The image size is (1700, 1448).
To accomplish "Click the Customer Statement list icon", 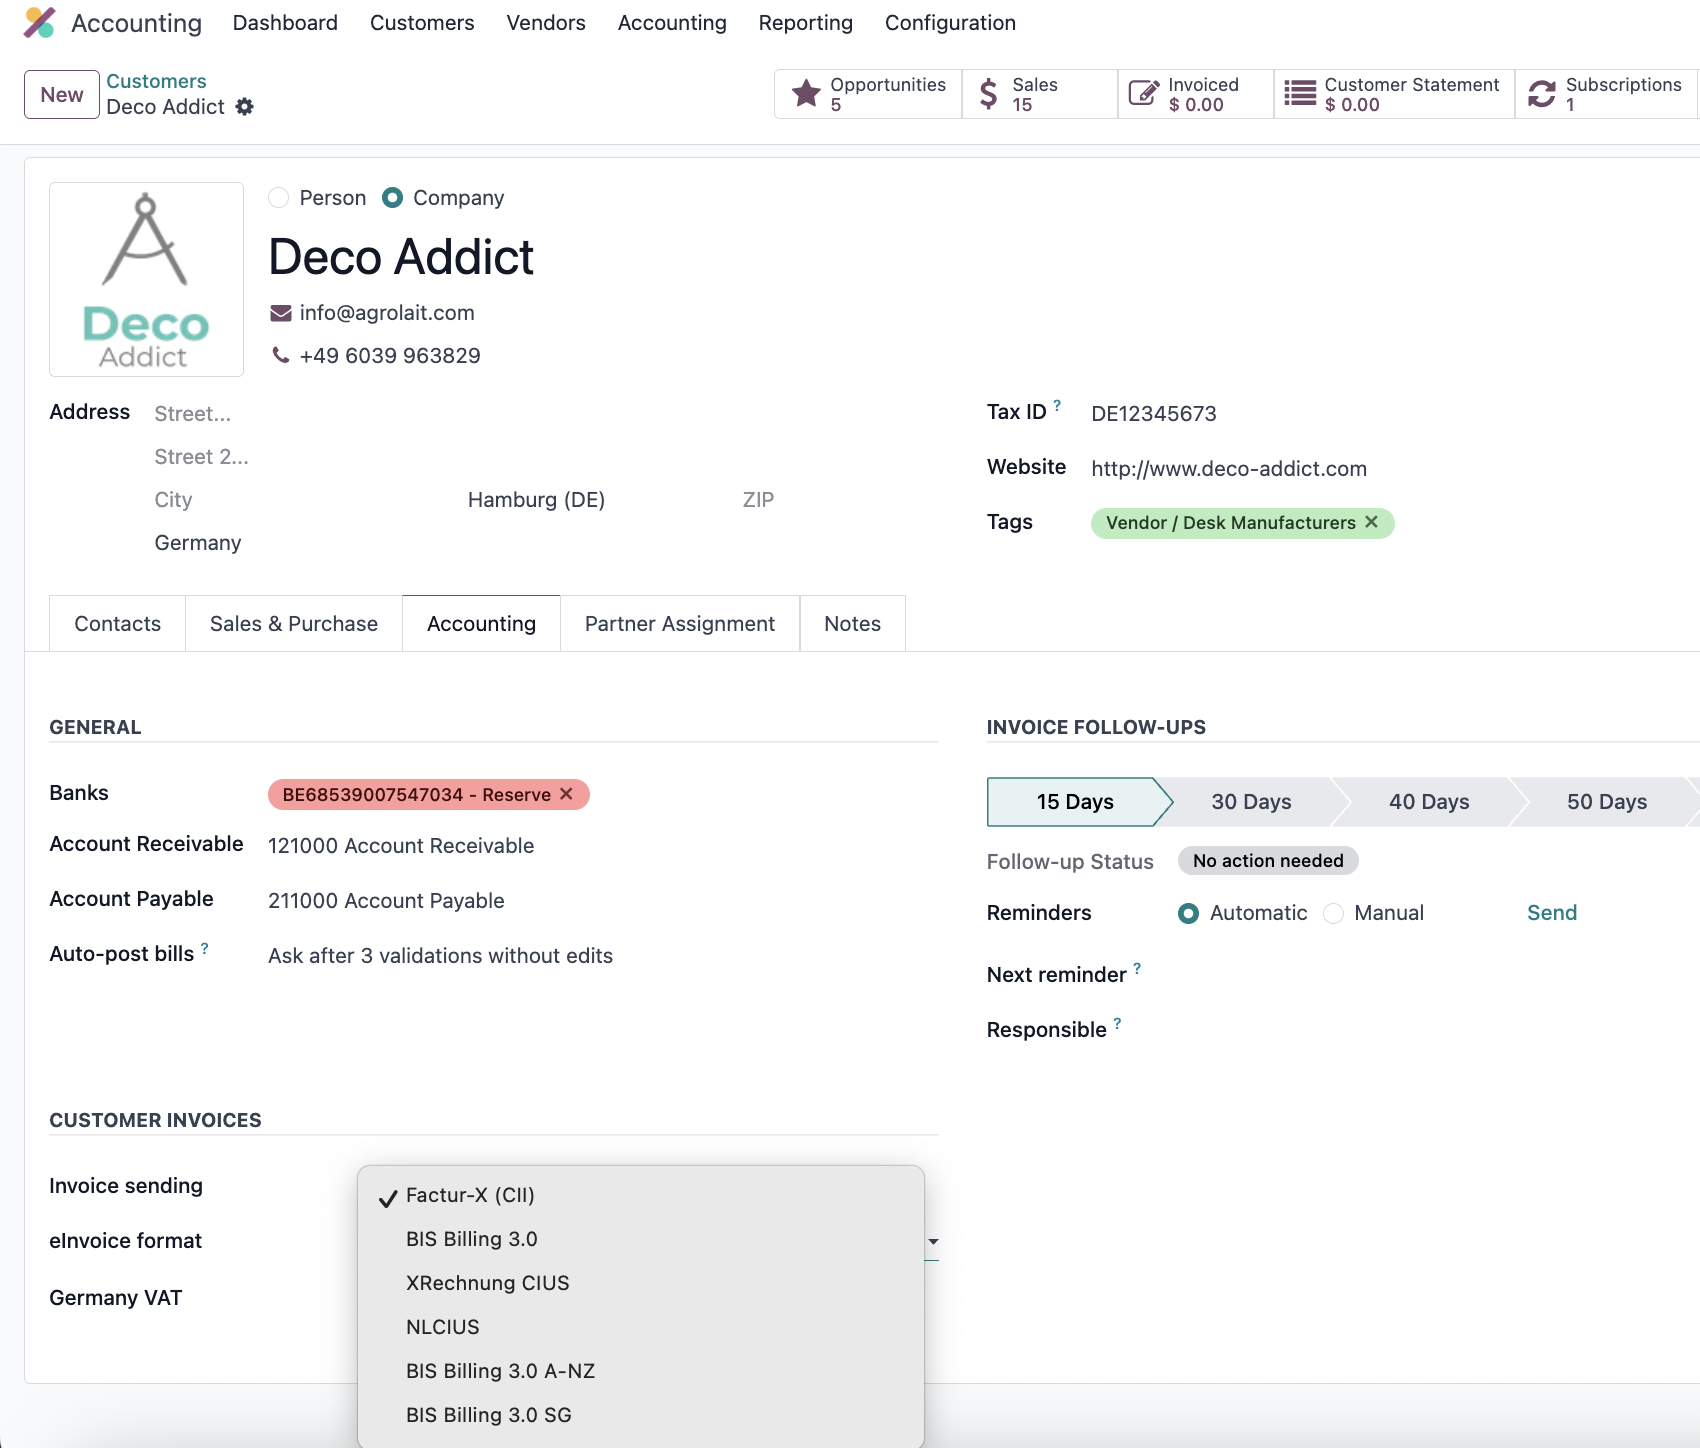I will pos(1300,94).
